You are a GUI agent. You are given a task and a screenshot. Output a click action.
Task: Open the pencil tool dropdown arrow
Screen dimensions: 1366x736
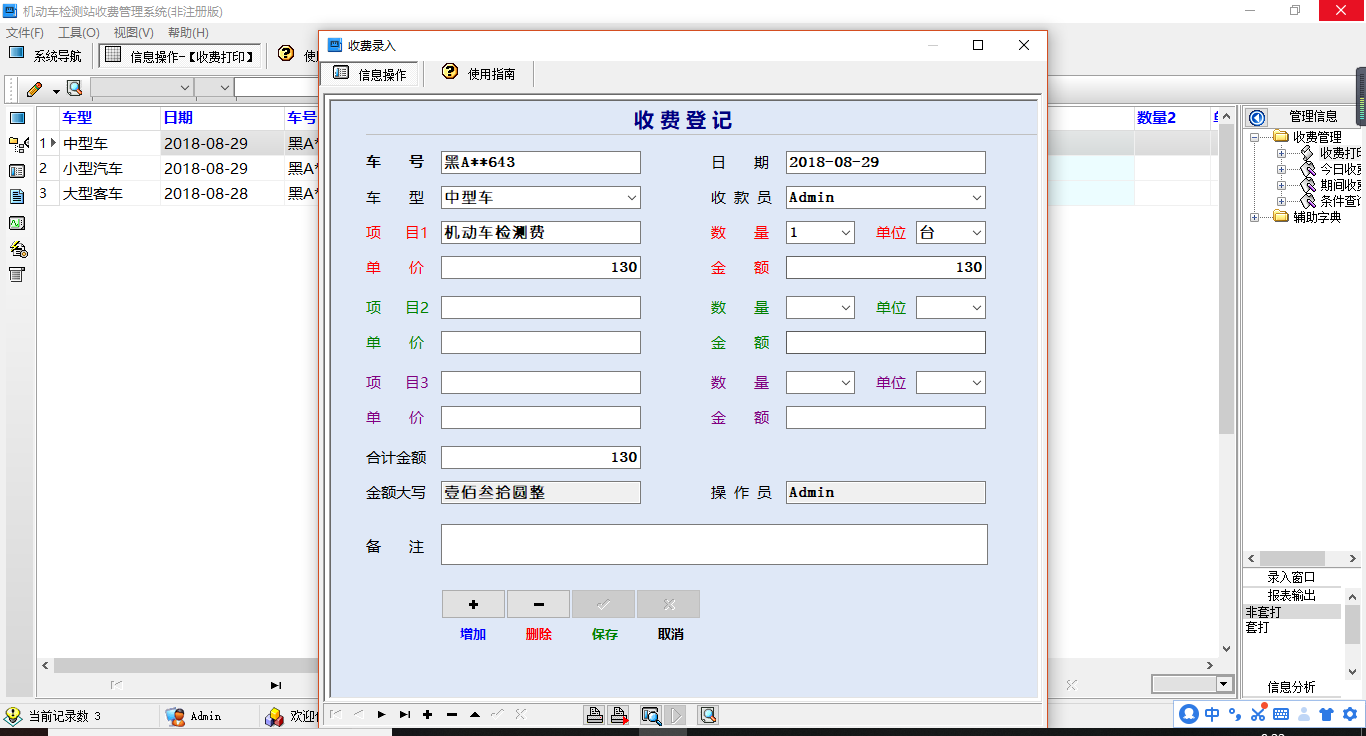tap(56, 90)
